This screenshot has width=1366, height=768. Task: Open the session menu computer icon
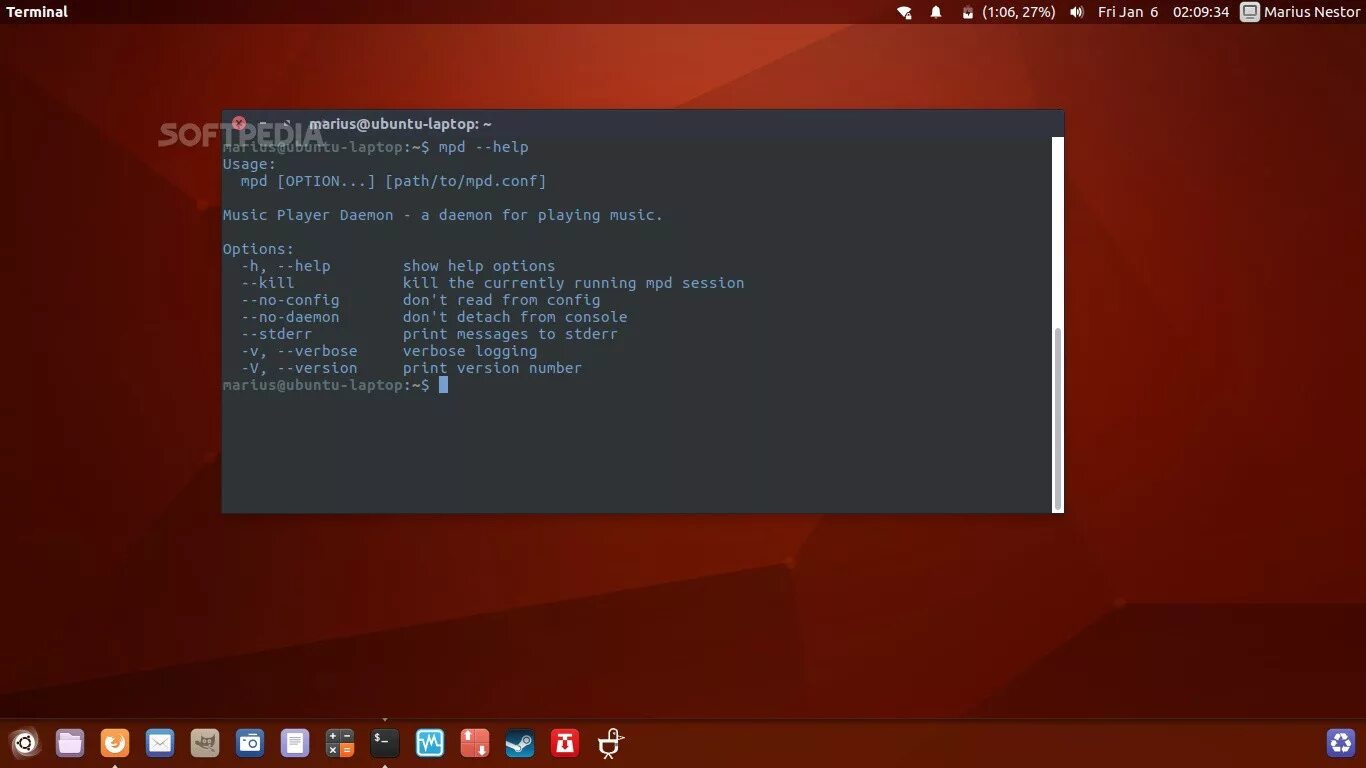tap(1250, 12)
